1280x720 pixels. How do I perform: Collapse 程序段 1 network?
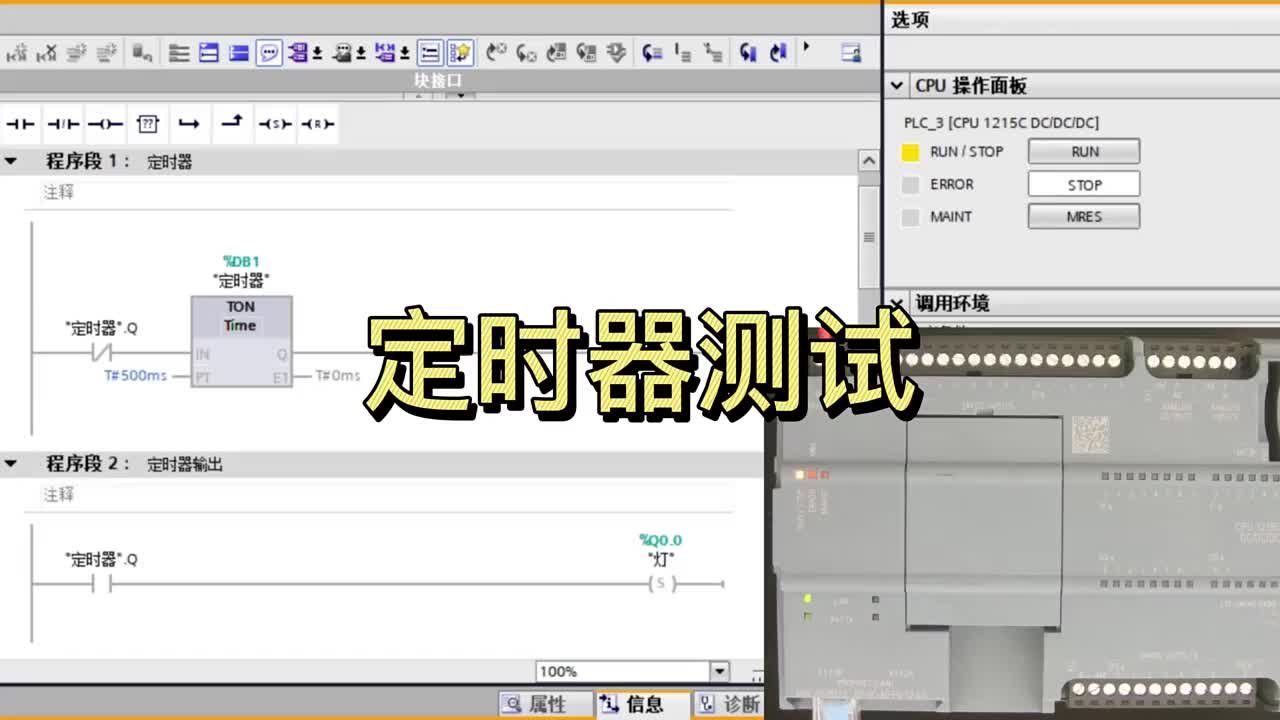pyautogui.click(x=10, y=161)
